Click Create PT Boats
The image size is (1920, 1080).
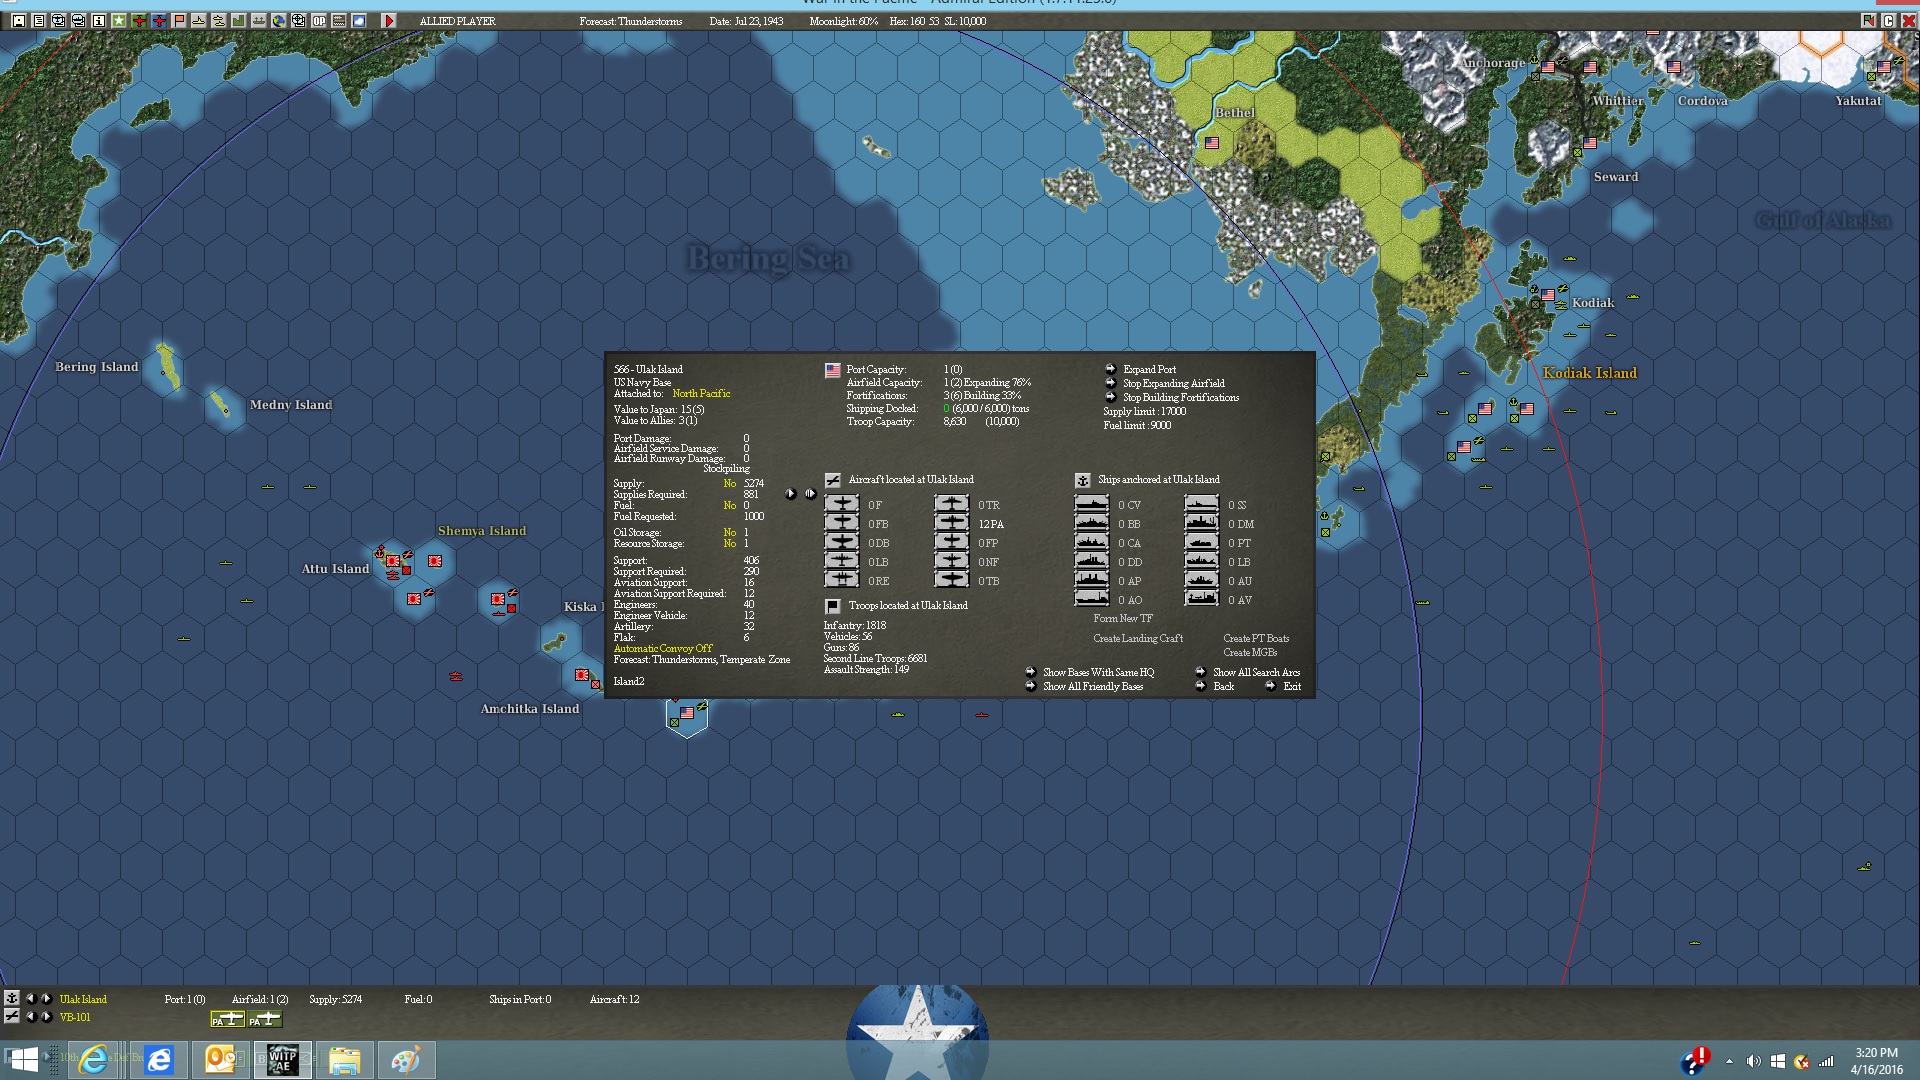click(x=1256, y=639)
